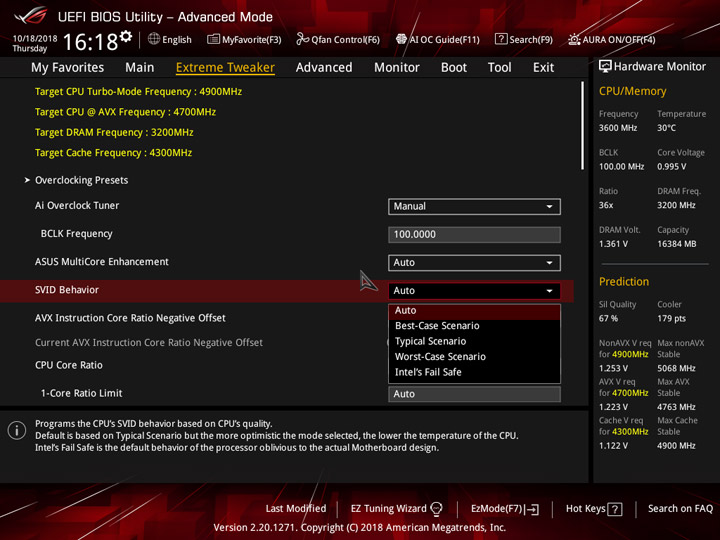The height and width of the screenshot is (540, 720).
Task: Open the clock settings gear icon
Action: point(126,36)
